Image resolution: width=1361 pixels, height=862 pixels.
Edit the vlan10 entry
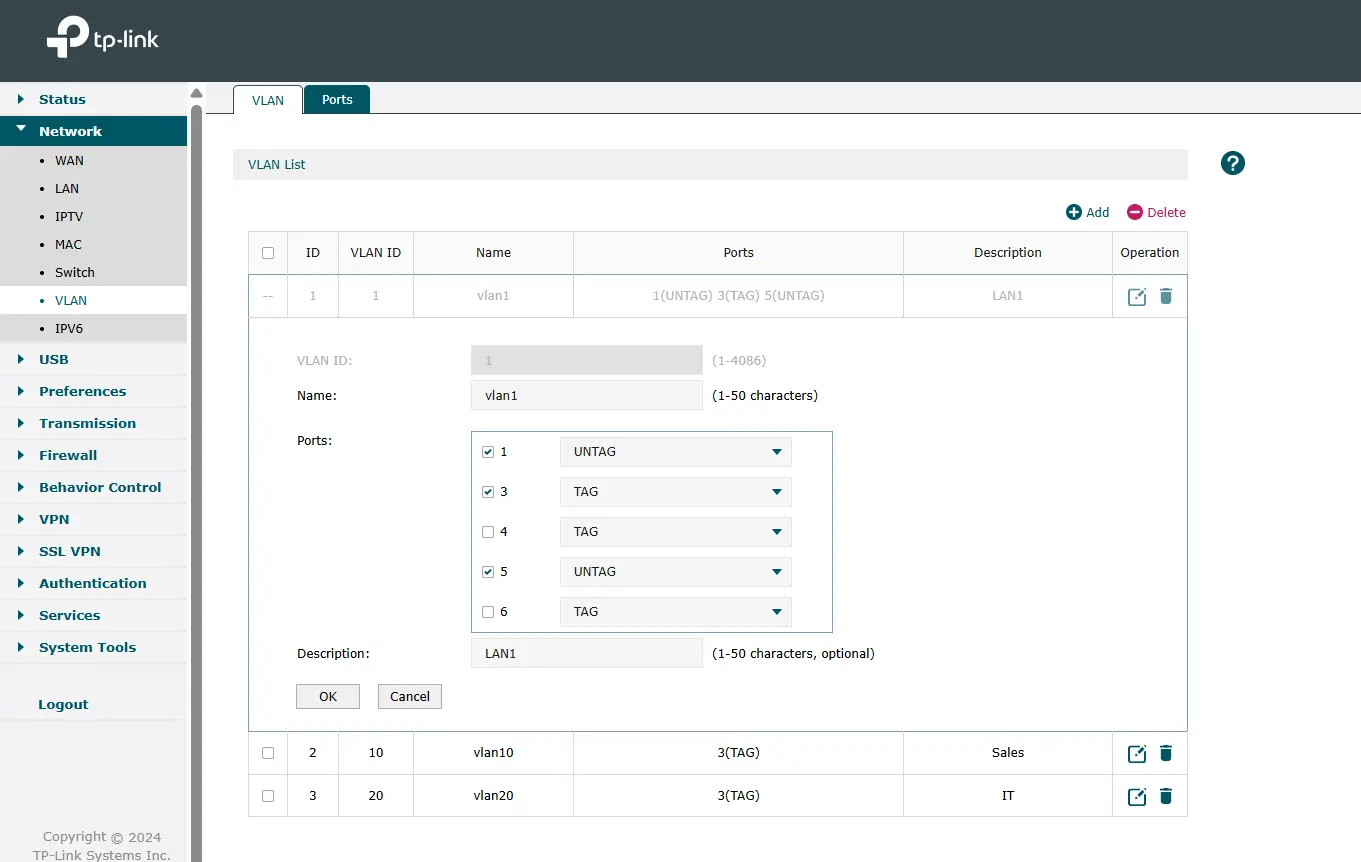[1136, 753]
